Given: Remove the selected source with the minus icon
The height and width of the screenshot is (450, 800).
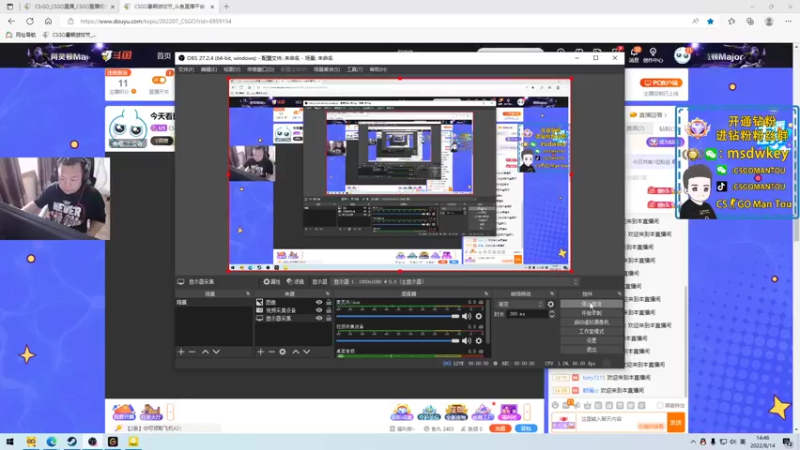Looking at the screenshot, I should click(x=271, y=352).
